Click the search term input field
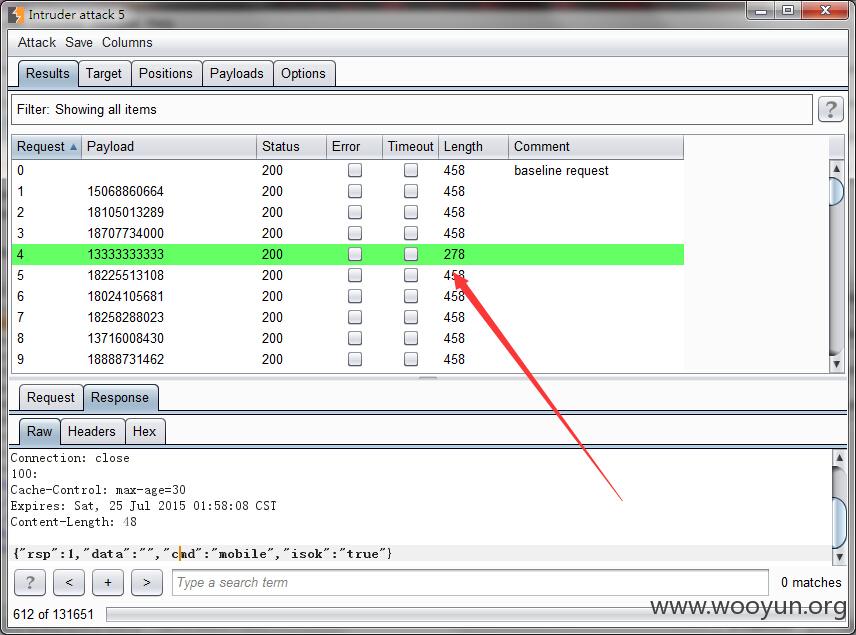856x635 pixels. pos(470,583)
